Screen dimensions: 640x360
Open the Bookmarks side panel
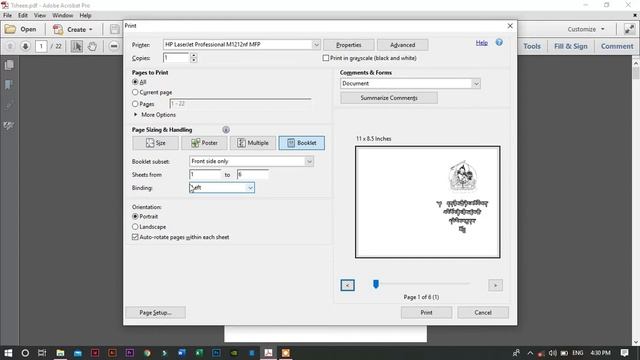point(9,85)
